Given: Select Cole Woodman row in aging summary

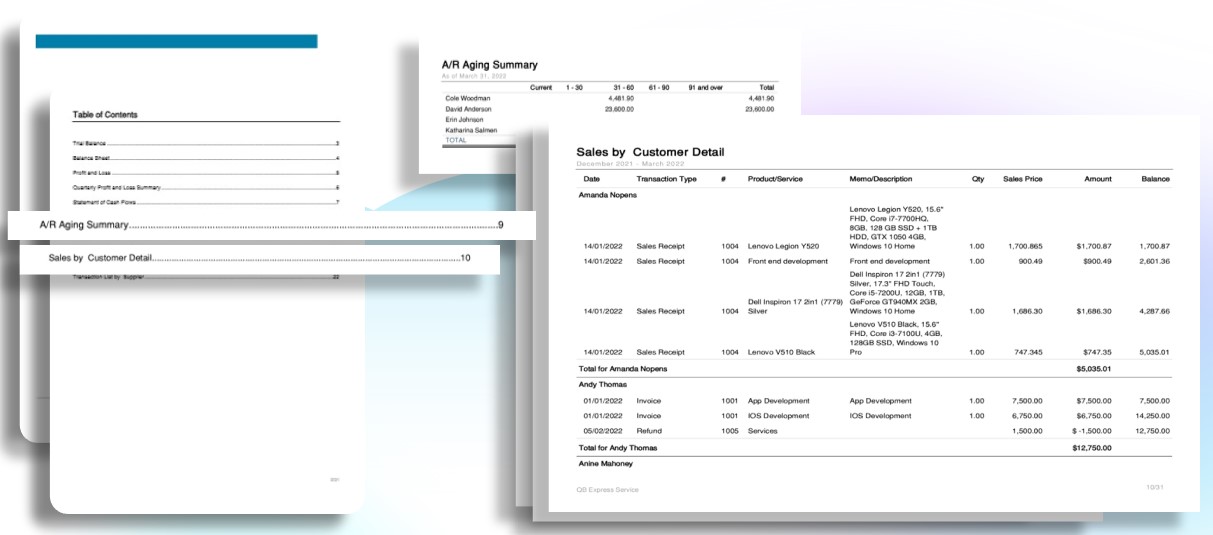Looking at the screenshot, I should (x=610, y=98).
